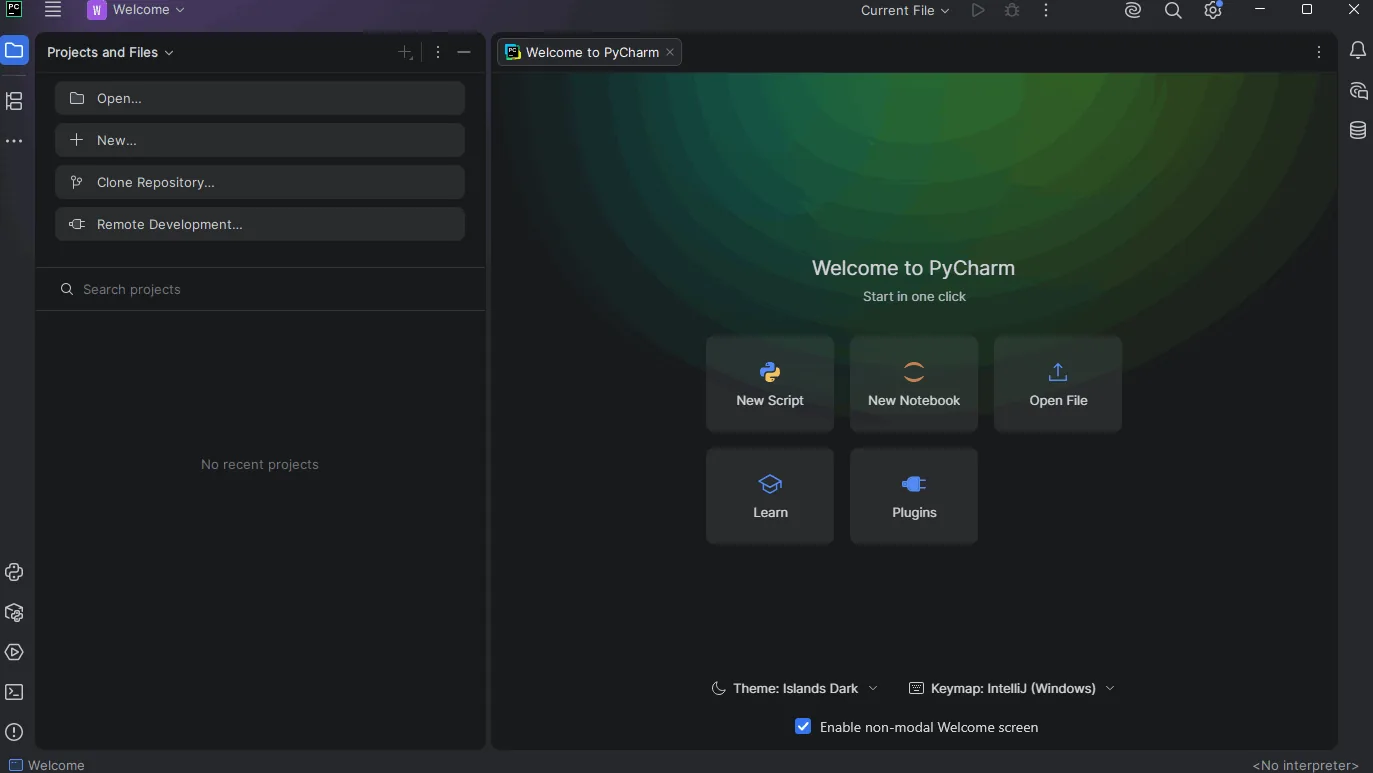Click the PyCharm logo icon in the title bar

(14, 10)
